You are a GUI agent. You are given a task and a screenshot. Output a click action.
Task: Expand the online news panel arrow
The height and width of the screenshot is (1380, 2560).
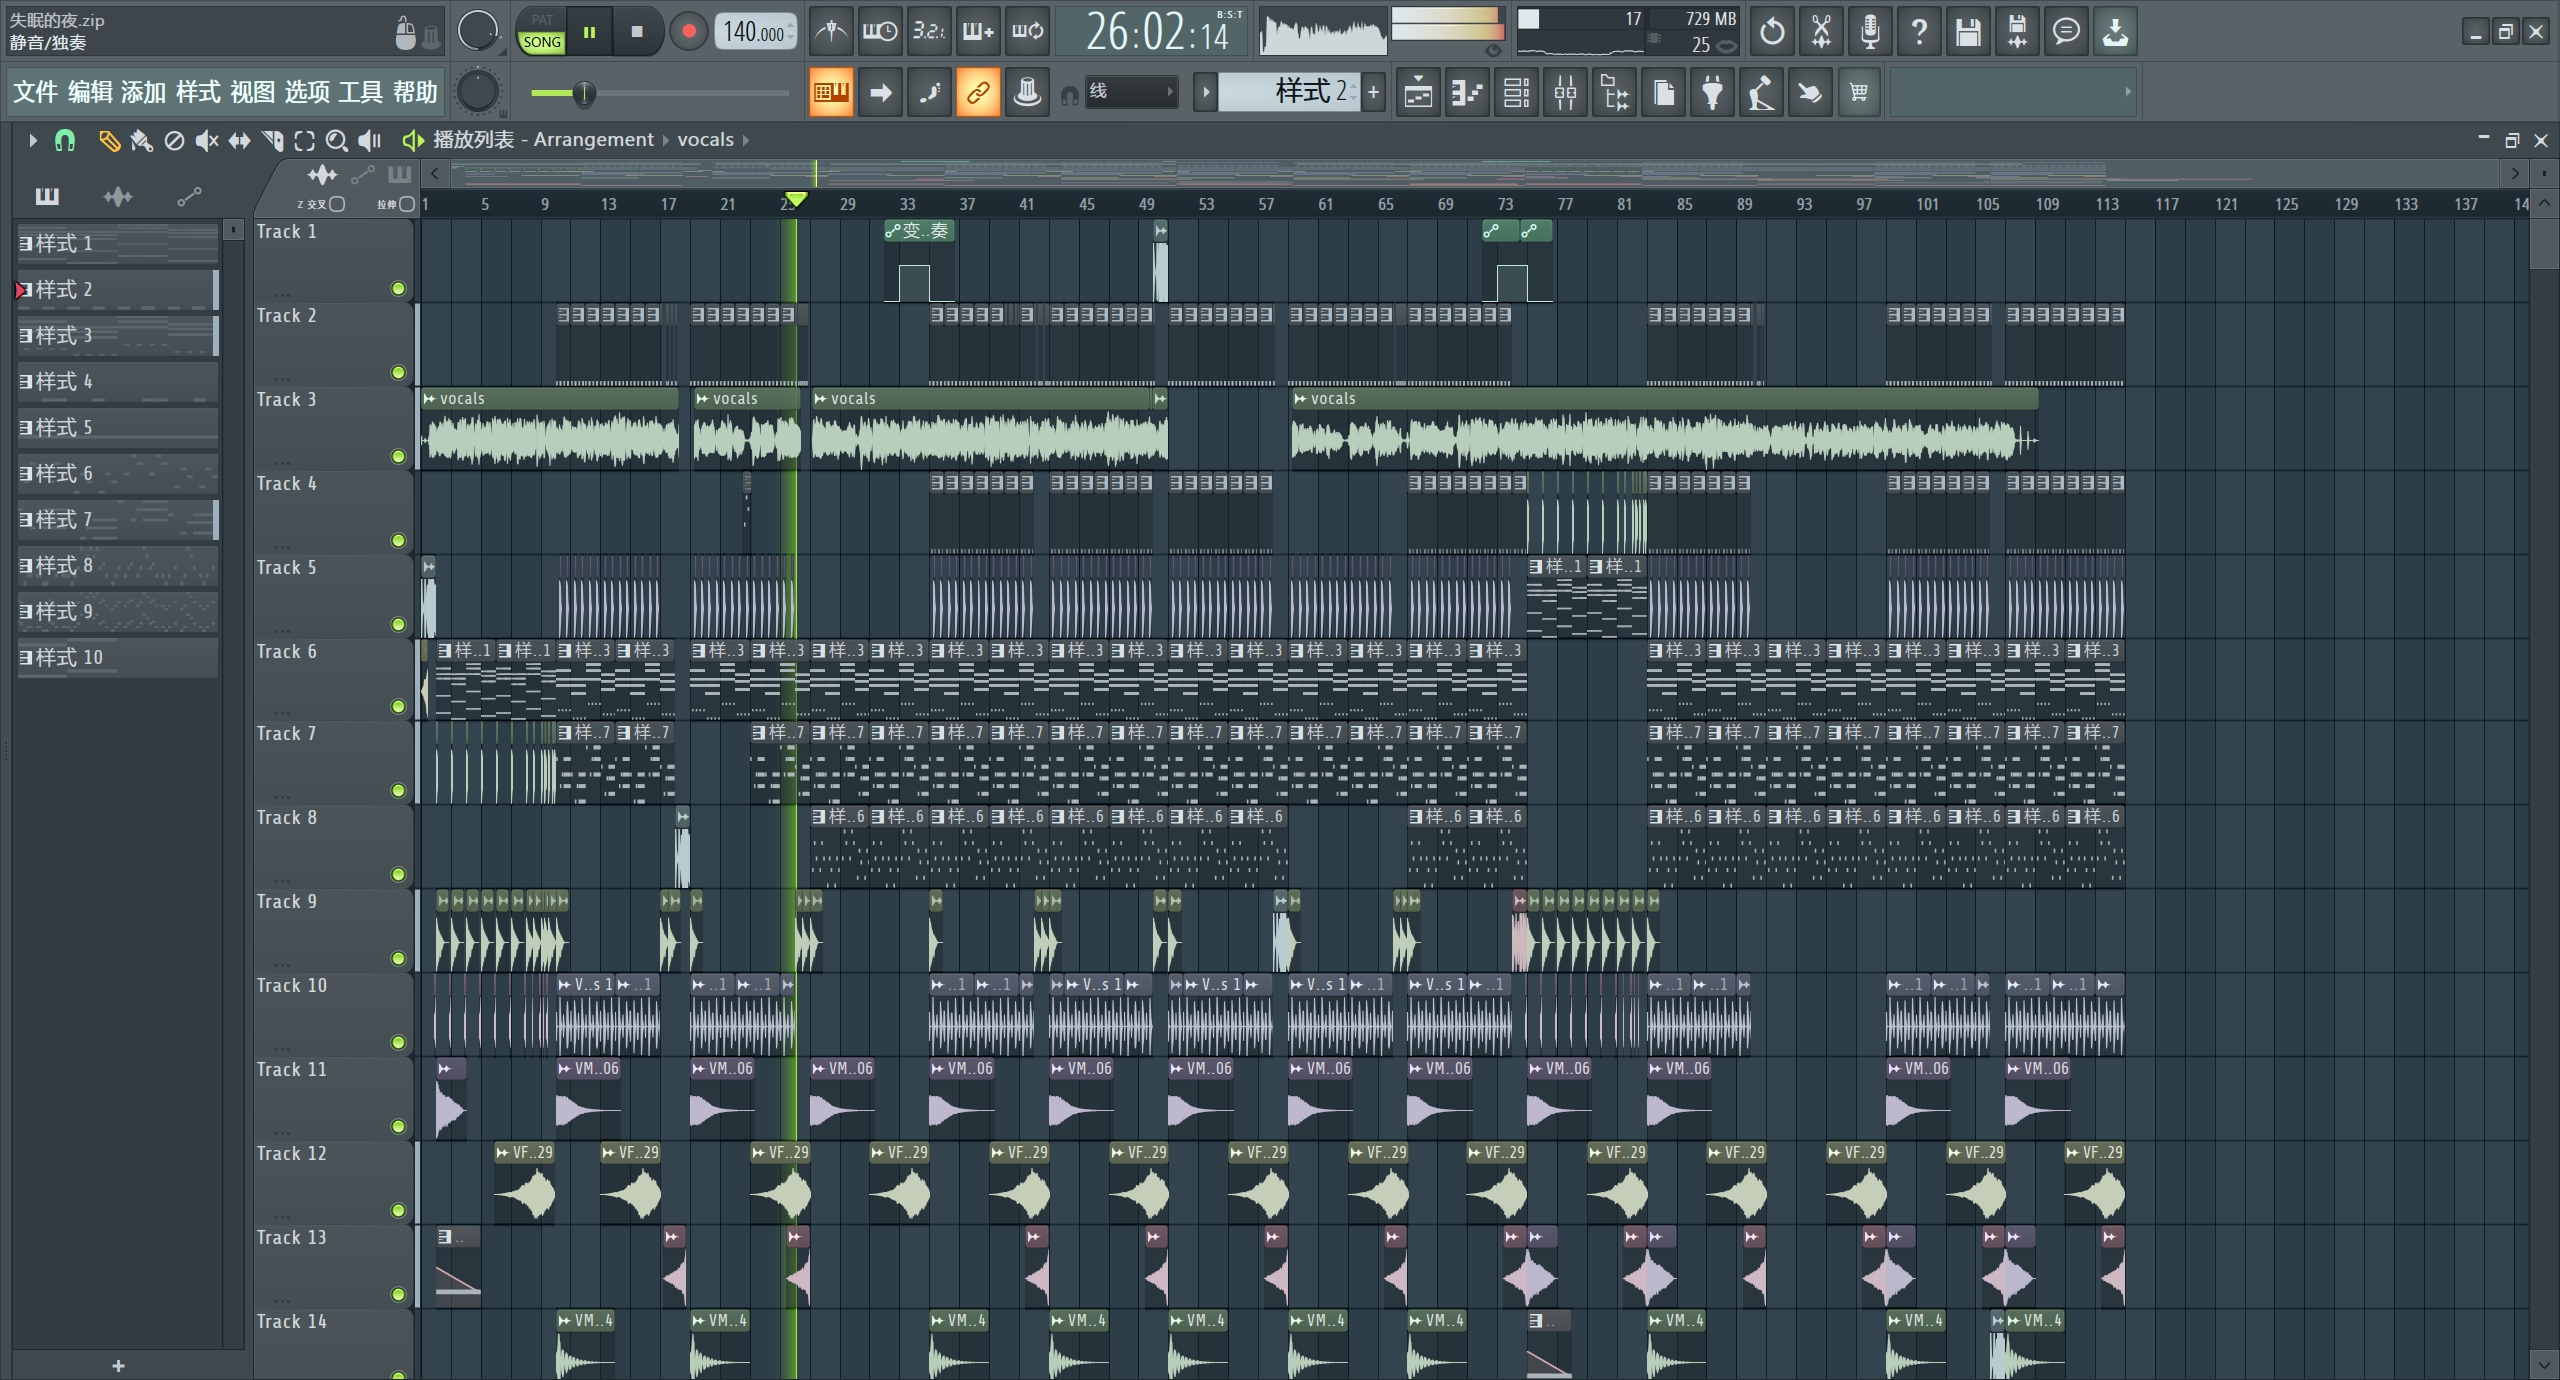coord(2127,92)
